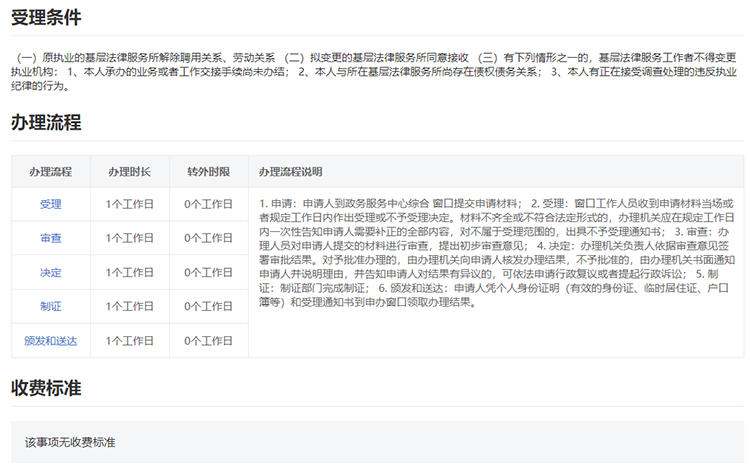This screenshot has height=468, width=750.
Task: Click the 受理 link in process table
Action: point(50,204)
